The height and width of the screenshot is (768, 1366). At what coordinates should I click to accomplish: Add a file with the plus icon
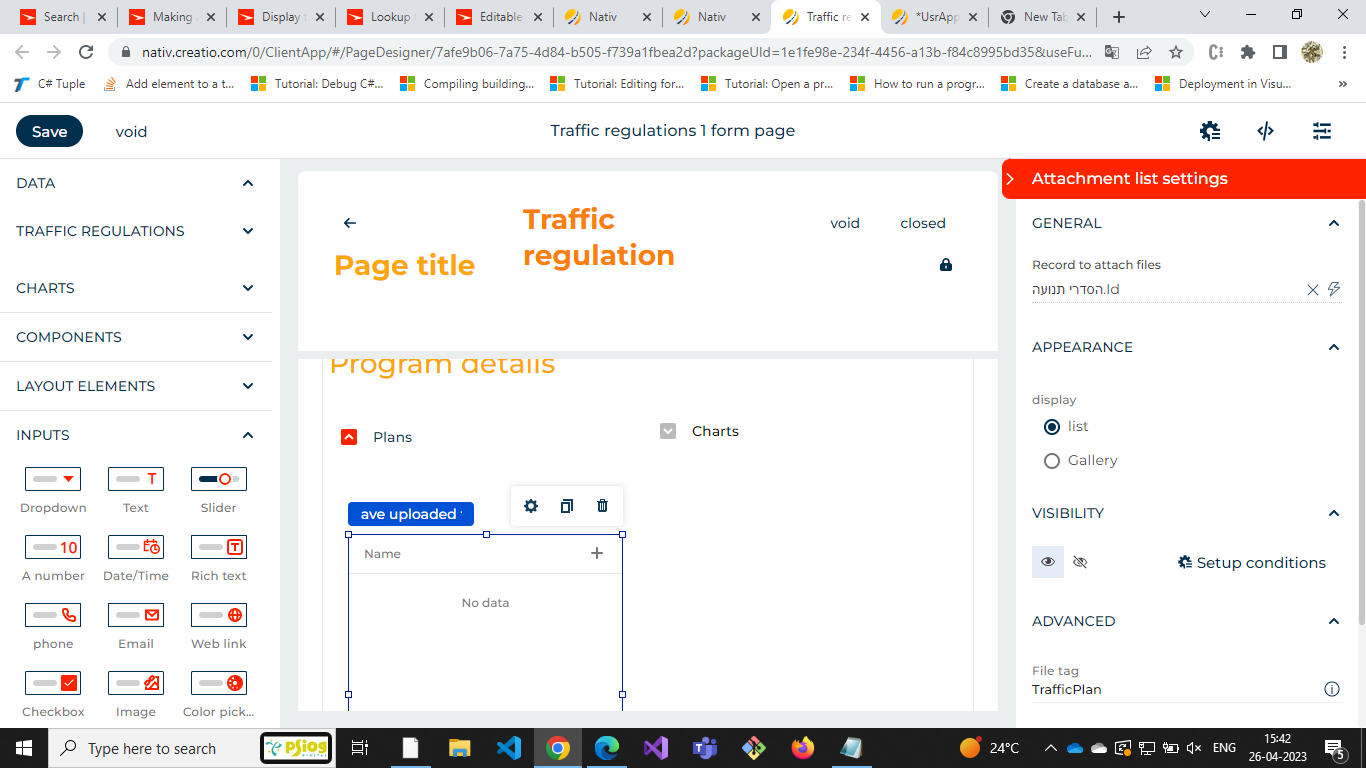pyautogui.click(x=597, y=553)
